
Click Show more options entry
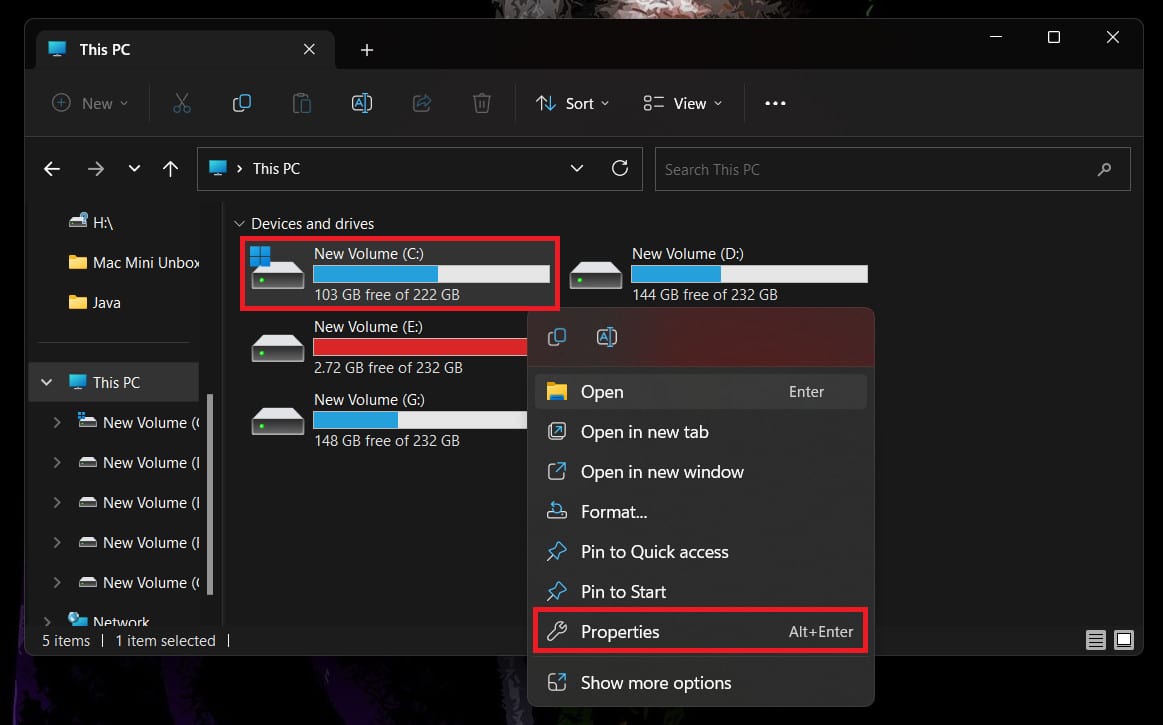coord(656,683)
